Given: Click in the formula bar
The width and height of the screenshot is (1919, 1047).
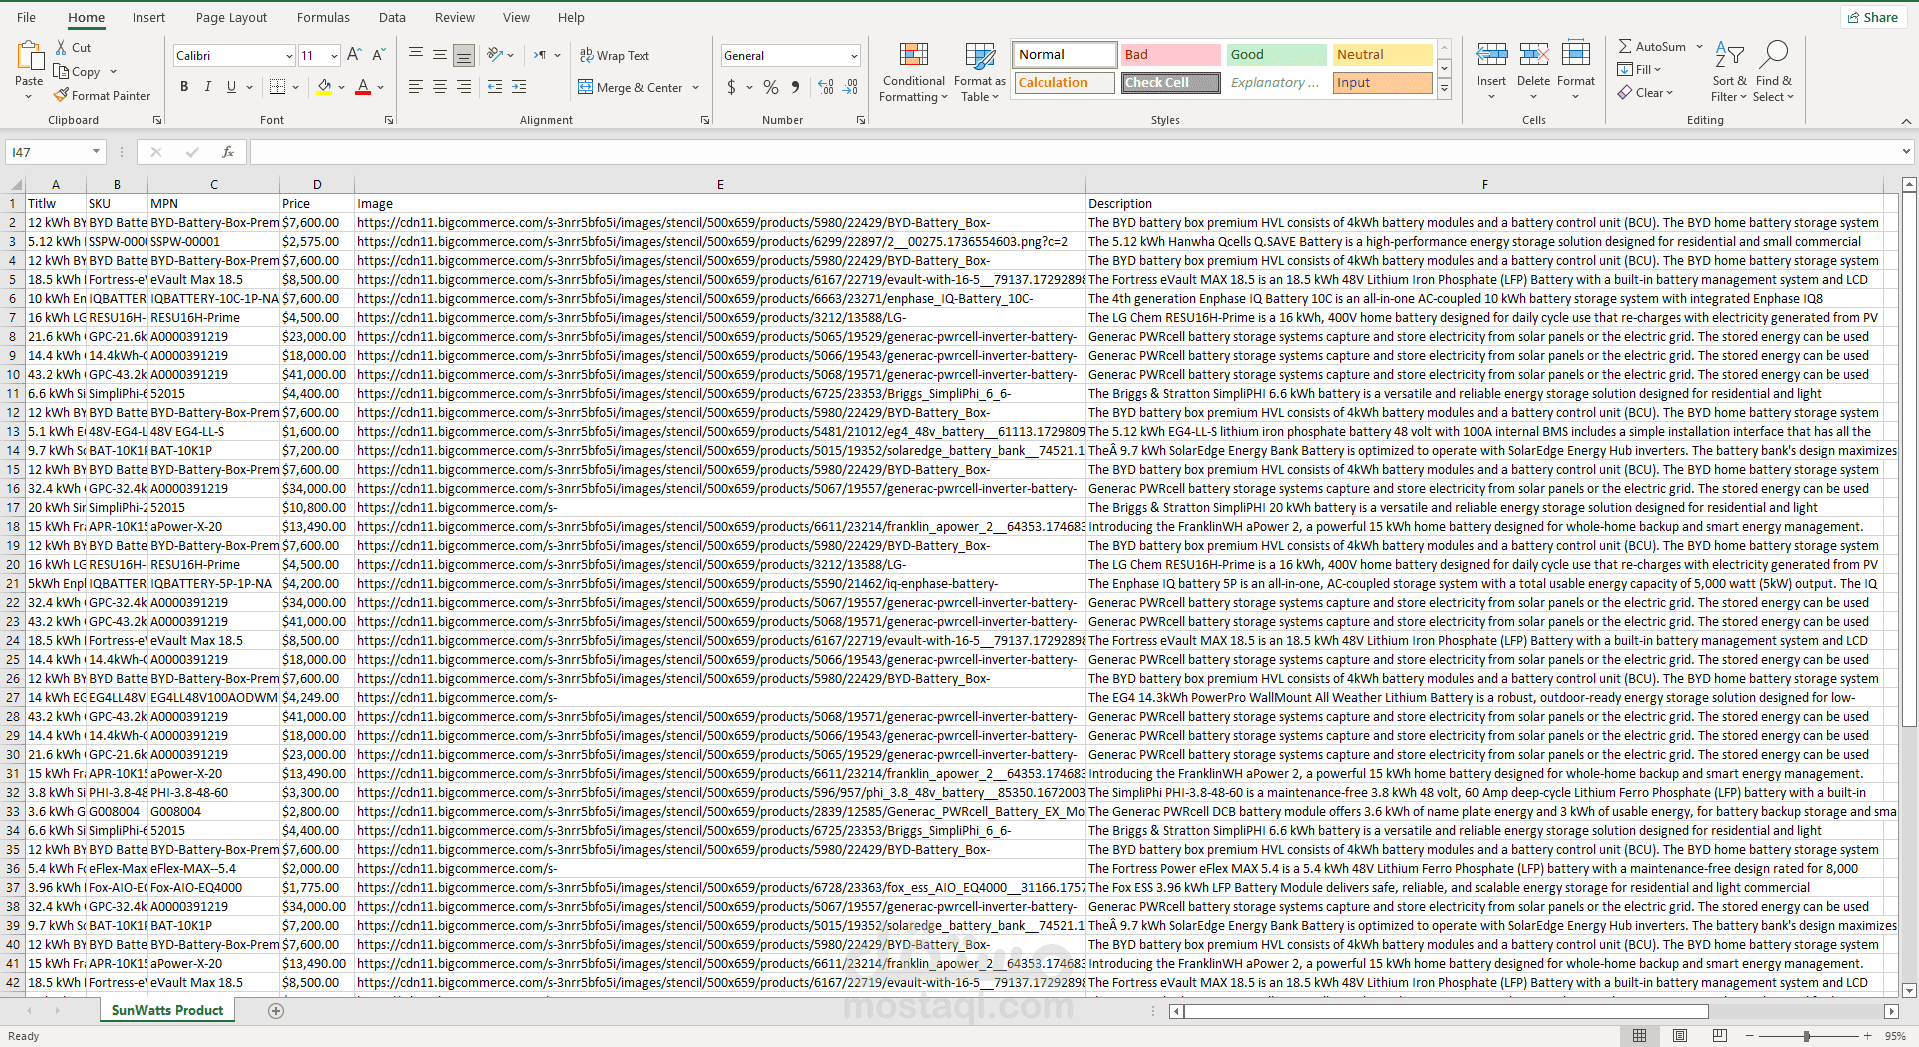Looking at the screenshot, I should pyautogui.click(x=1074, y=152).
